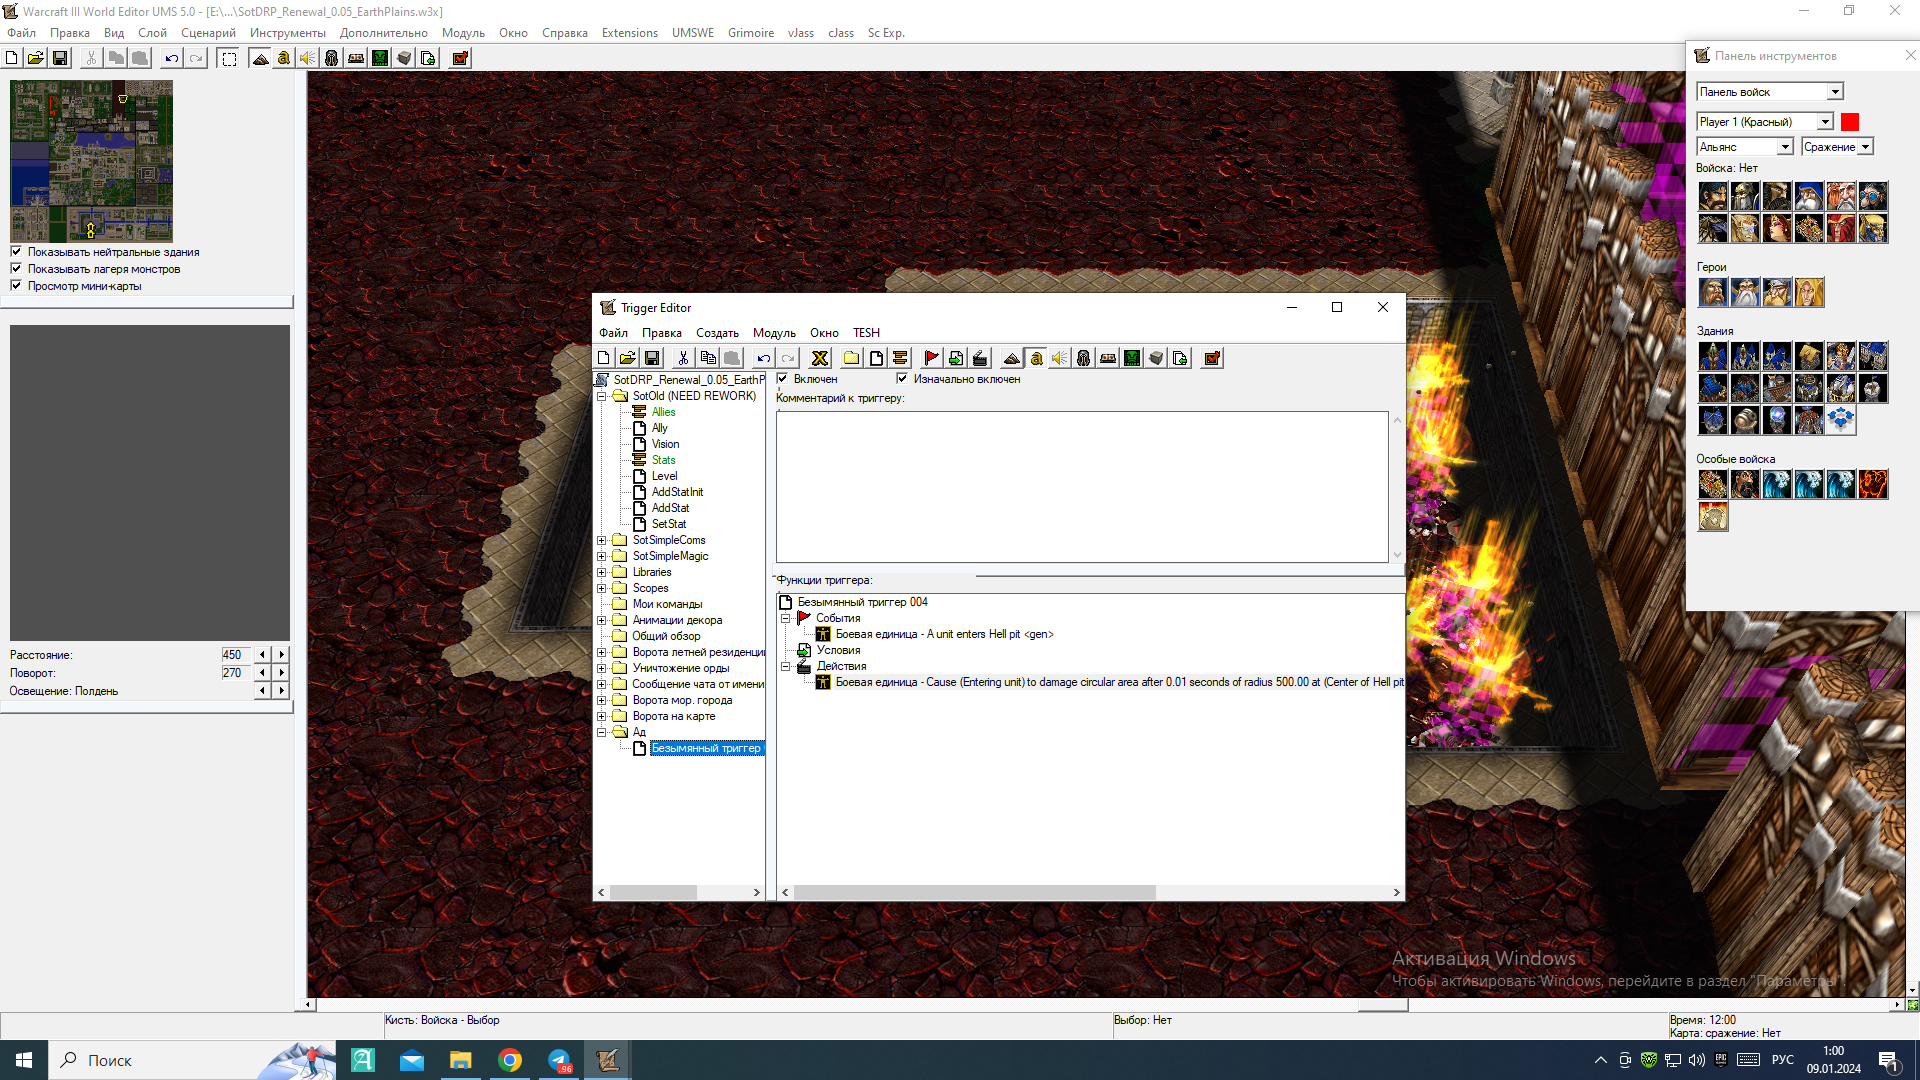Click New Event flag icon in Trigger Editor
Viewport: 1920px width, 1080px height.
pyautogui.click(x=931, y=358)
